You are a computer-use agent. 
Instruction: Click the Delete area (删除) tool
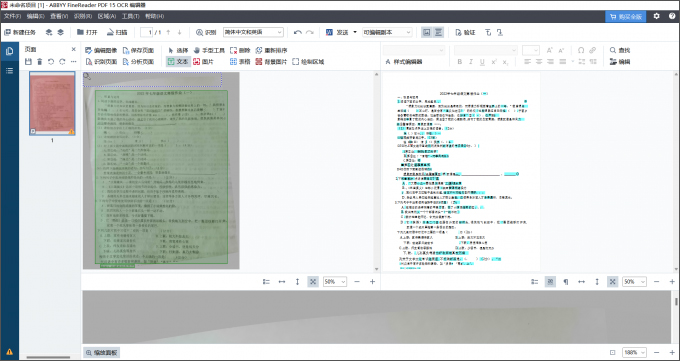coord(240,50)
